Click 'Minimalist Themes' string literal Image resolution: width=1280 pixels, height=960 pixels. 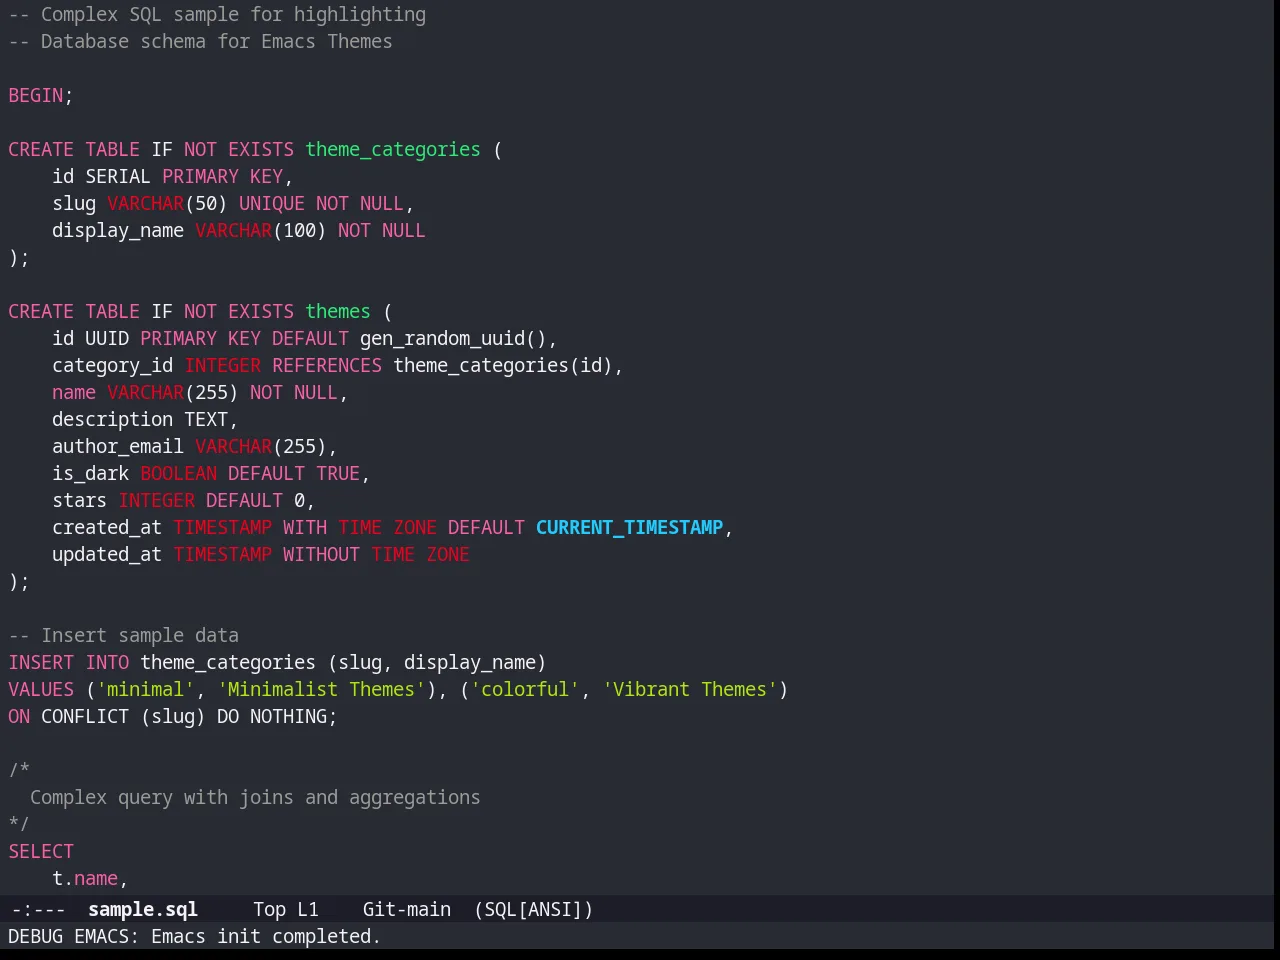coord(321,689)
